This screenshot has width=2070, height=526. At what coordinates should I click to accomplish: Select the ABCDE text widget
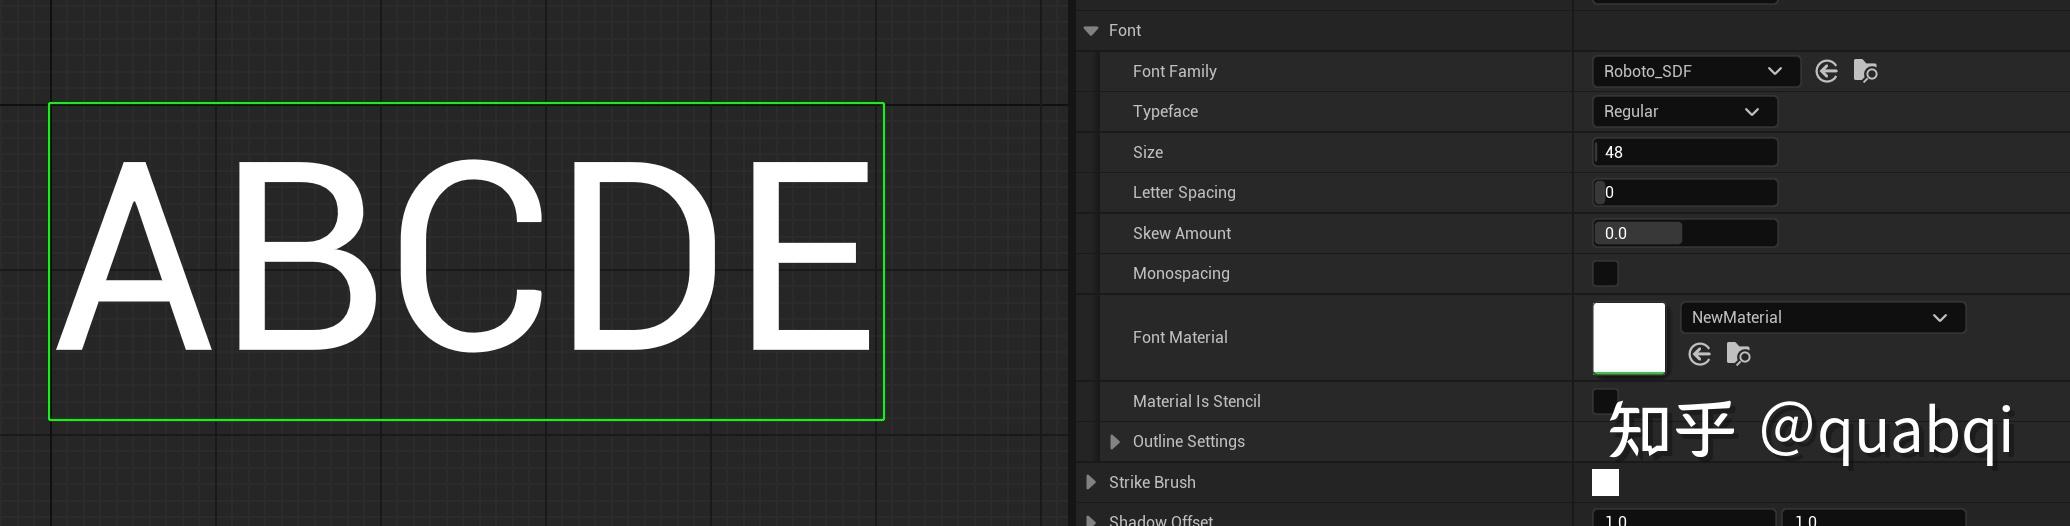coord(466,258)
